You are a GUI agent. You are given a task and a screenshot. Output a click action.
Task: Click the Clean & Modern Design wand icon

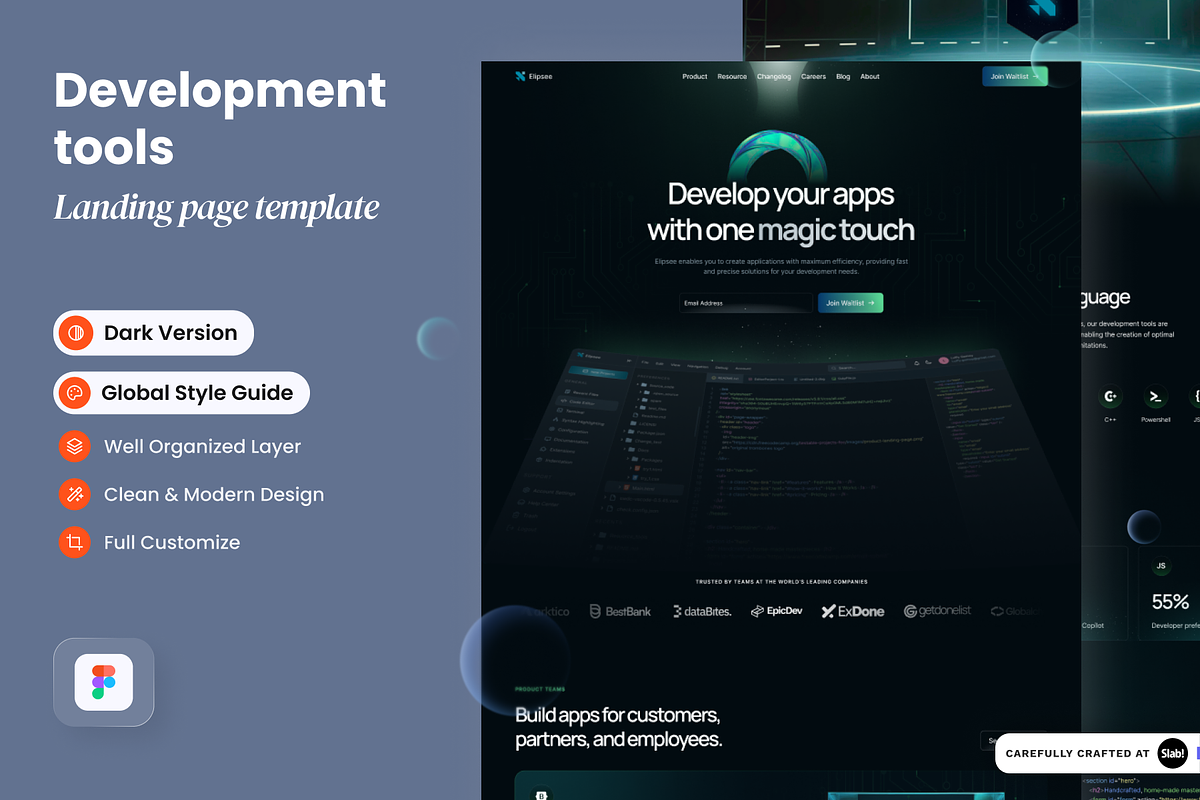pyautogui.click(x=75, y=494)
